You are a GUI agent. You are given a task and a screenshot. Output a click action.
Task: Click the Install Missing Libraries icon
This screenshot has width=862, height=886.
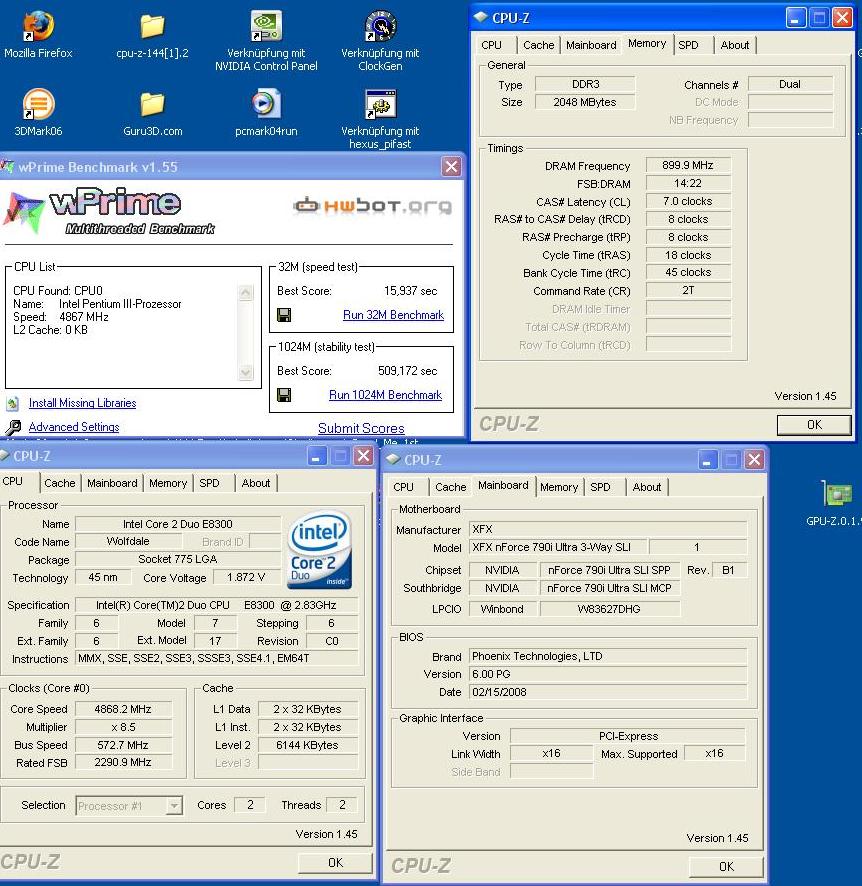(x=12, y=403)
